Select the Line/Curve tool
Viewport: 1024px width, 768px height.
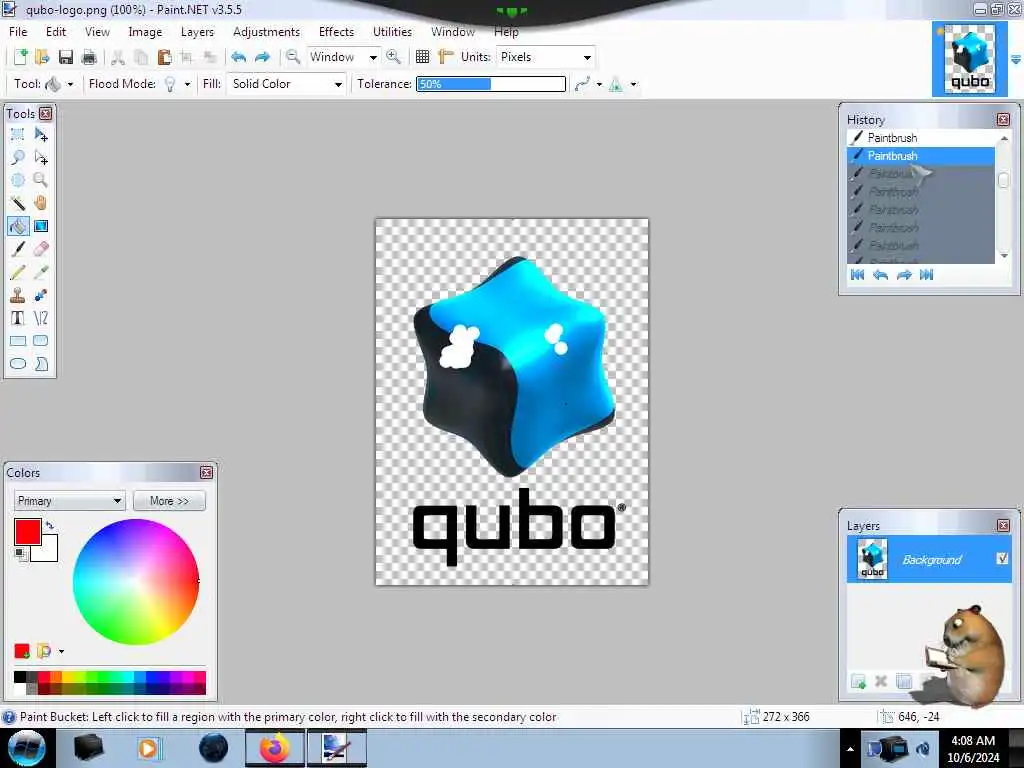pyautogui.click(x=40, y=318)
